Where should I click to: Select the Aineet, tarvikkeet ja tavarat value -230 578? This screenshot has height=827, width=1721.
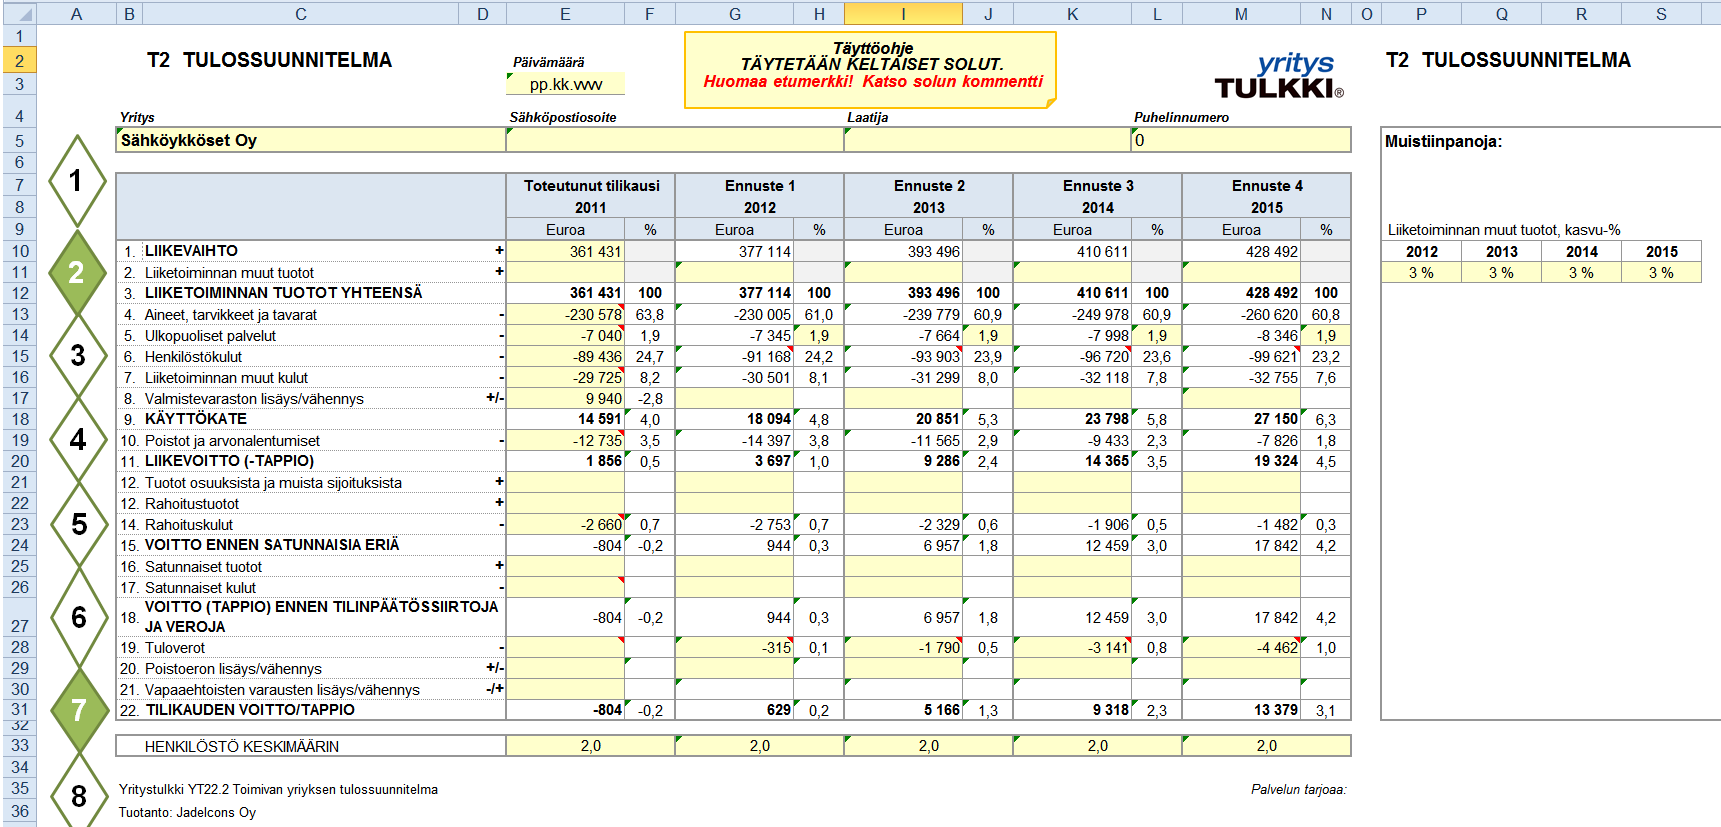[565, 314]
